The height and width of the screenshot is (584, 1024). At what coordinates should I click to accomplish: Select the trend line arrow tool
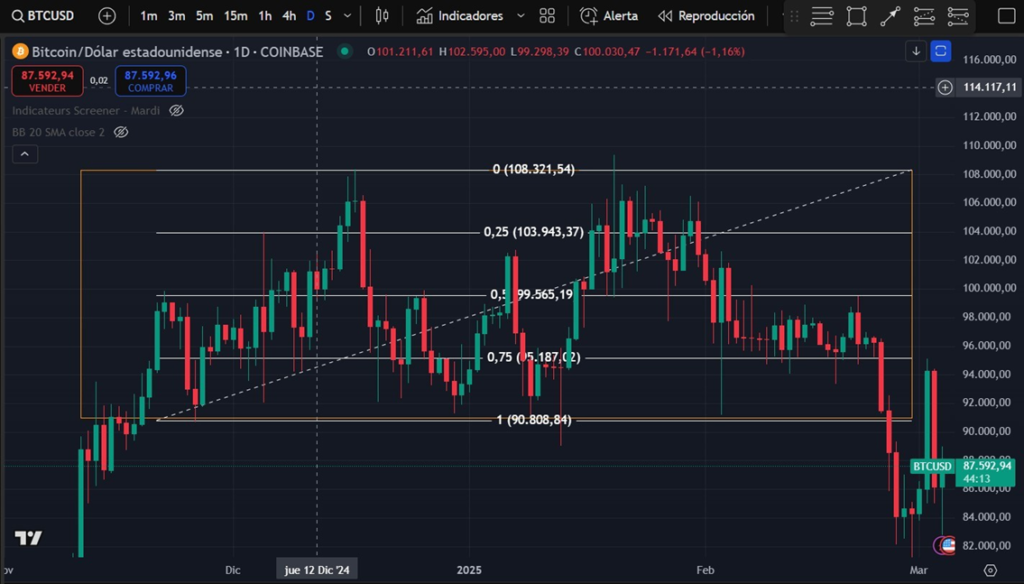click(890, 16)
